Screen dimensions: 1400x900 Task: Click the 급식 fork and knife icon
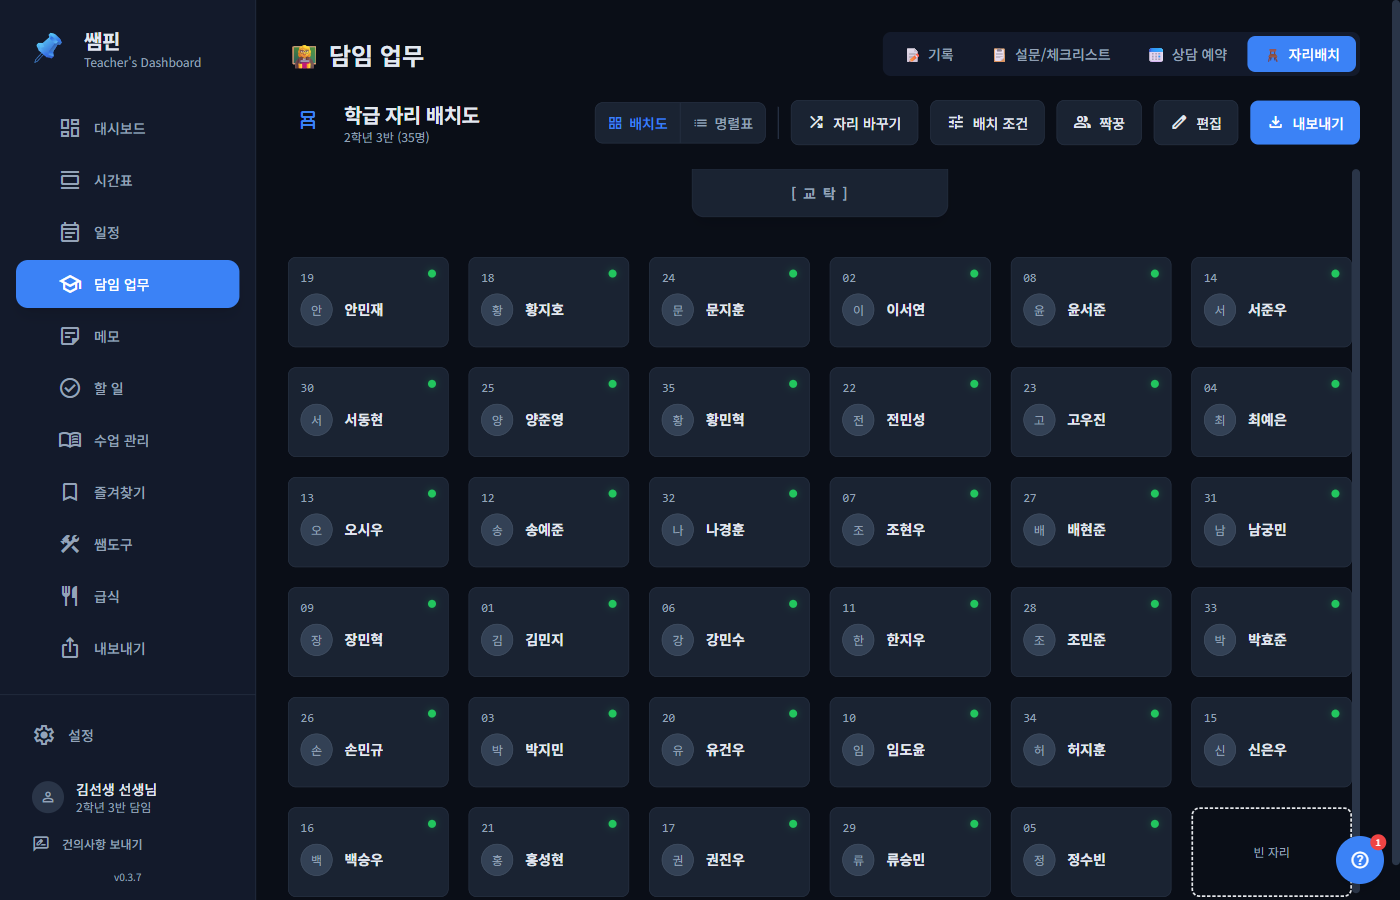point(70,596)
